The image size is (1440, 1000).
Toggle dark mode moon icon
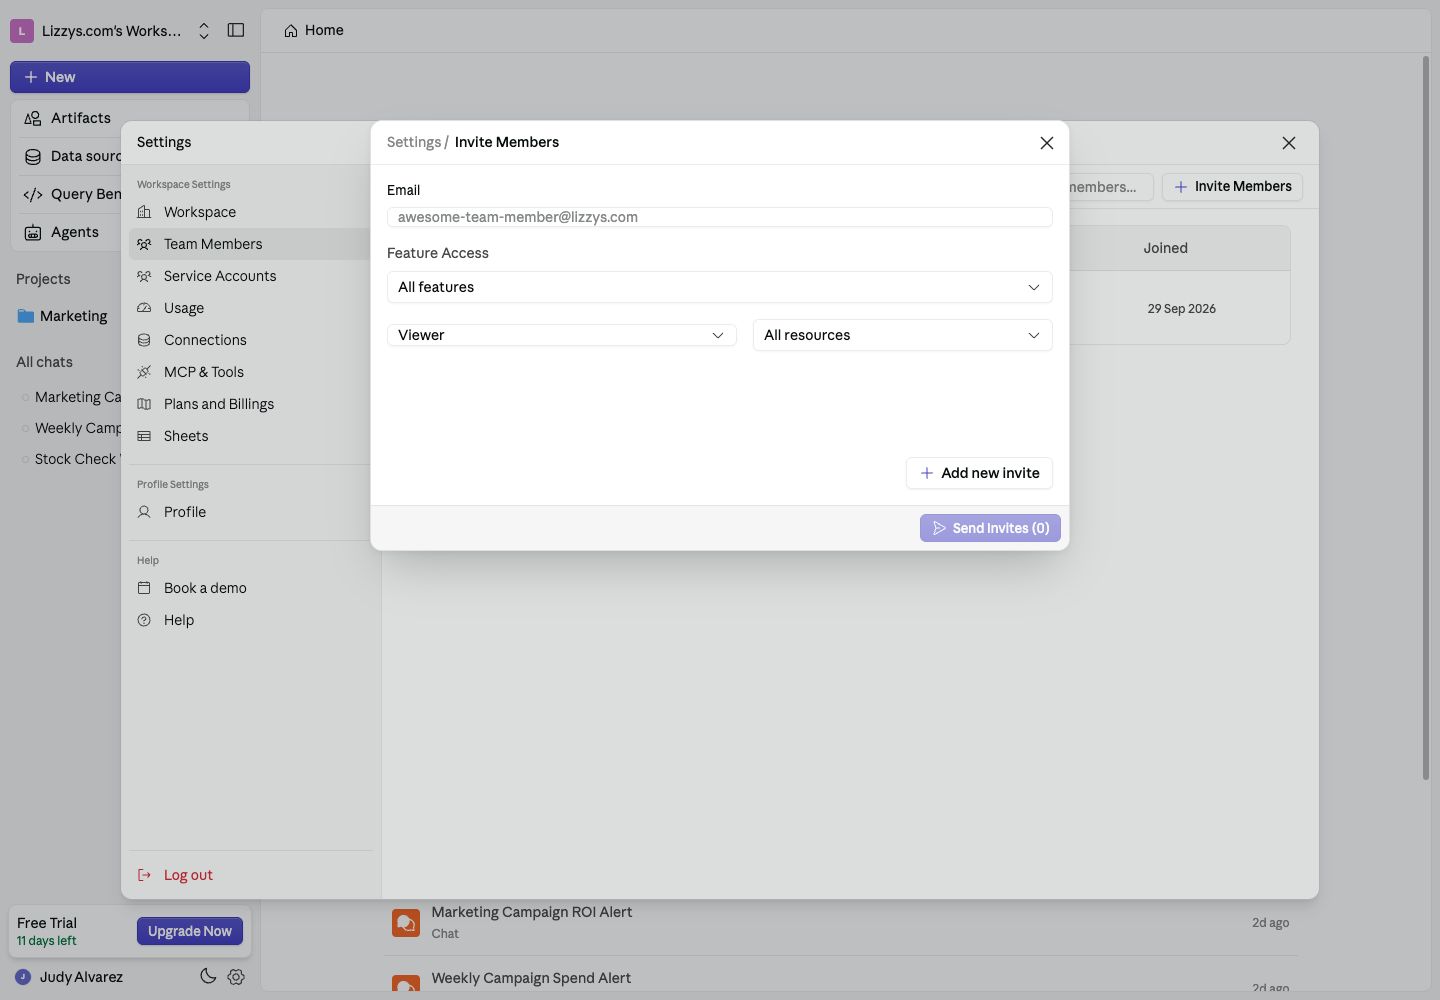(208, 977)
